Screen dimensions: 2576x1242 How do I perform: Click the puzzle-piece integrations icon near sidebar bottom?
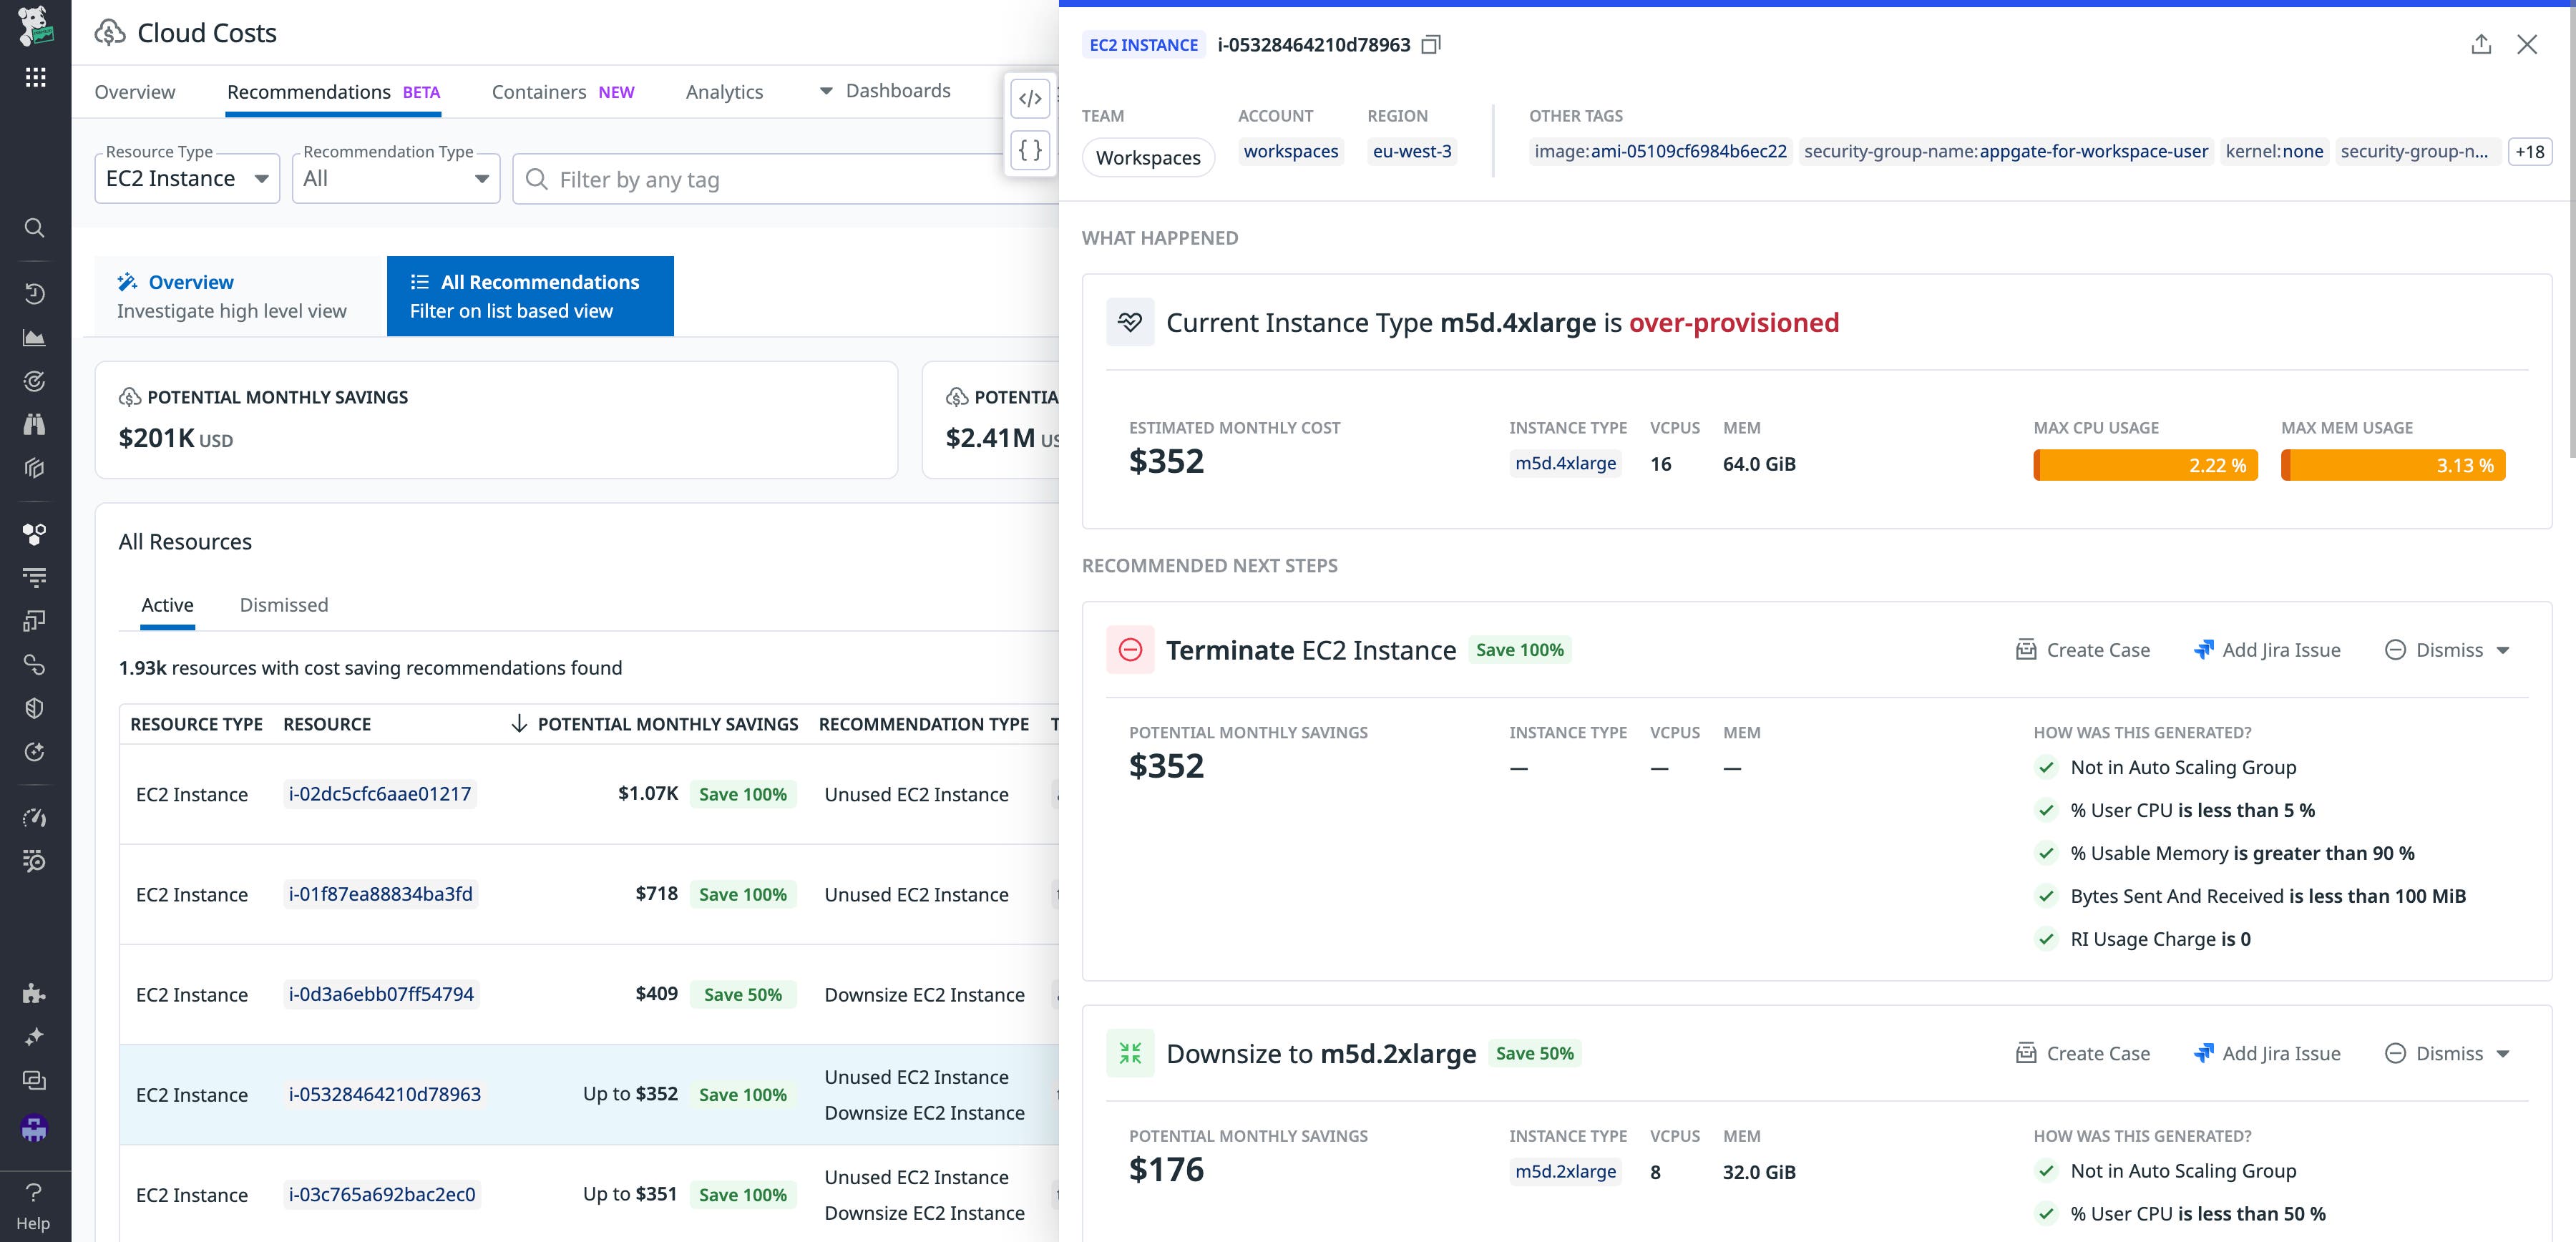[35, 993]
